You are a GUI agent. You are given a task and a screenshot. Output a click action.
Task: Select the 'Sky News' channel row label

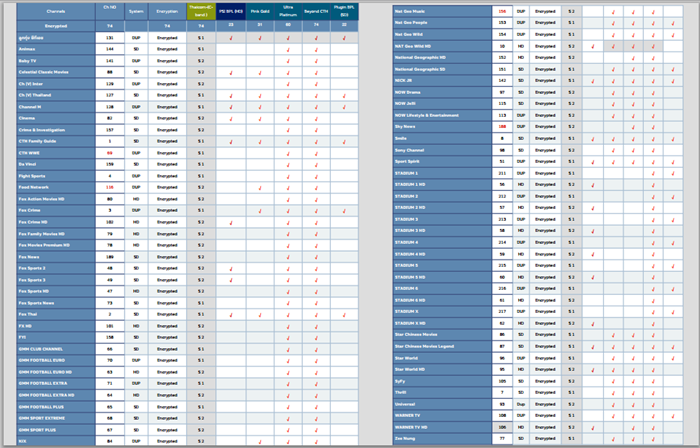pos(442,127)
